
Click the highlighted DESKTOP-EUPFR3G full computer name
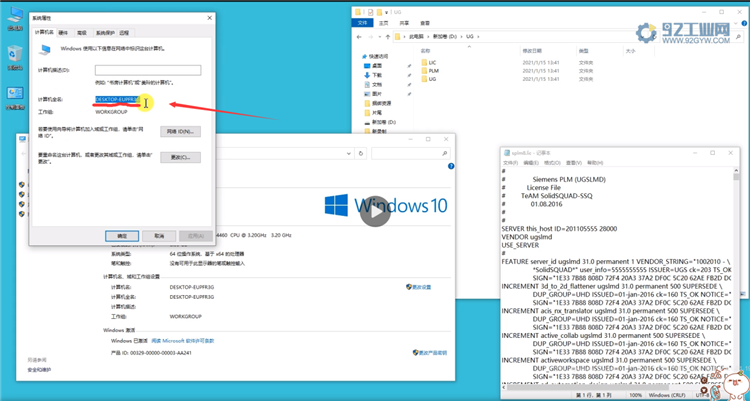pos(117,100)
